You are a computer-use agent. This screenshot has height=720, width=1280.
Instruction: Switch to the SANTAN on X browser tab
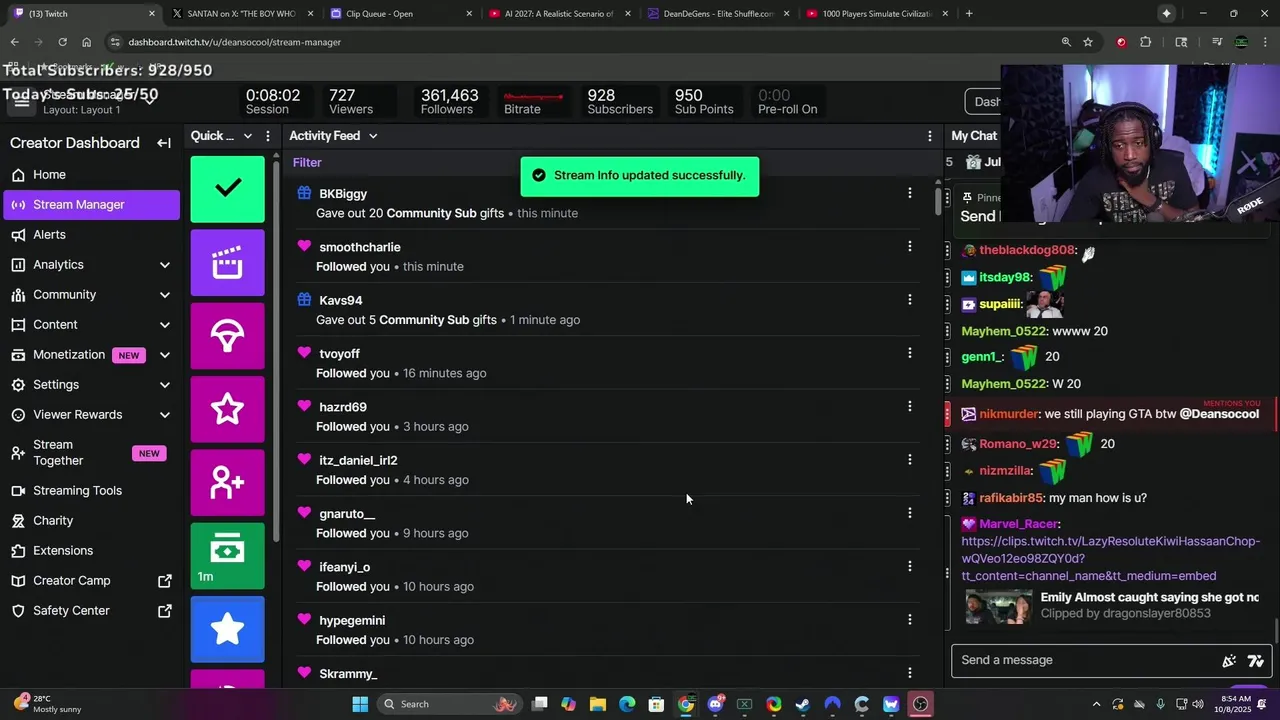coord(240,14)
